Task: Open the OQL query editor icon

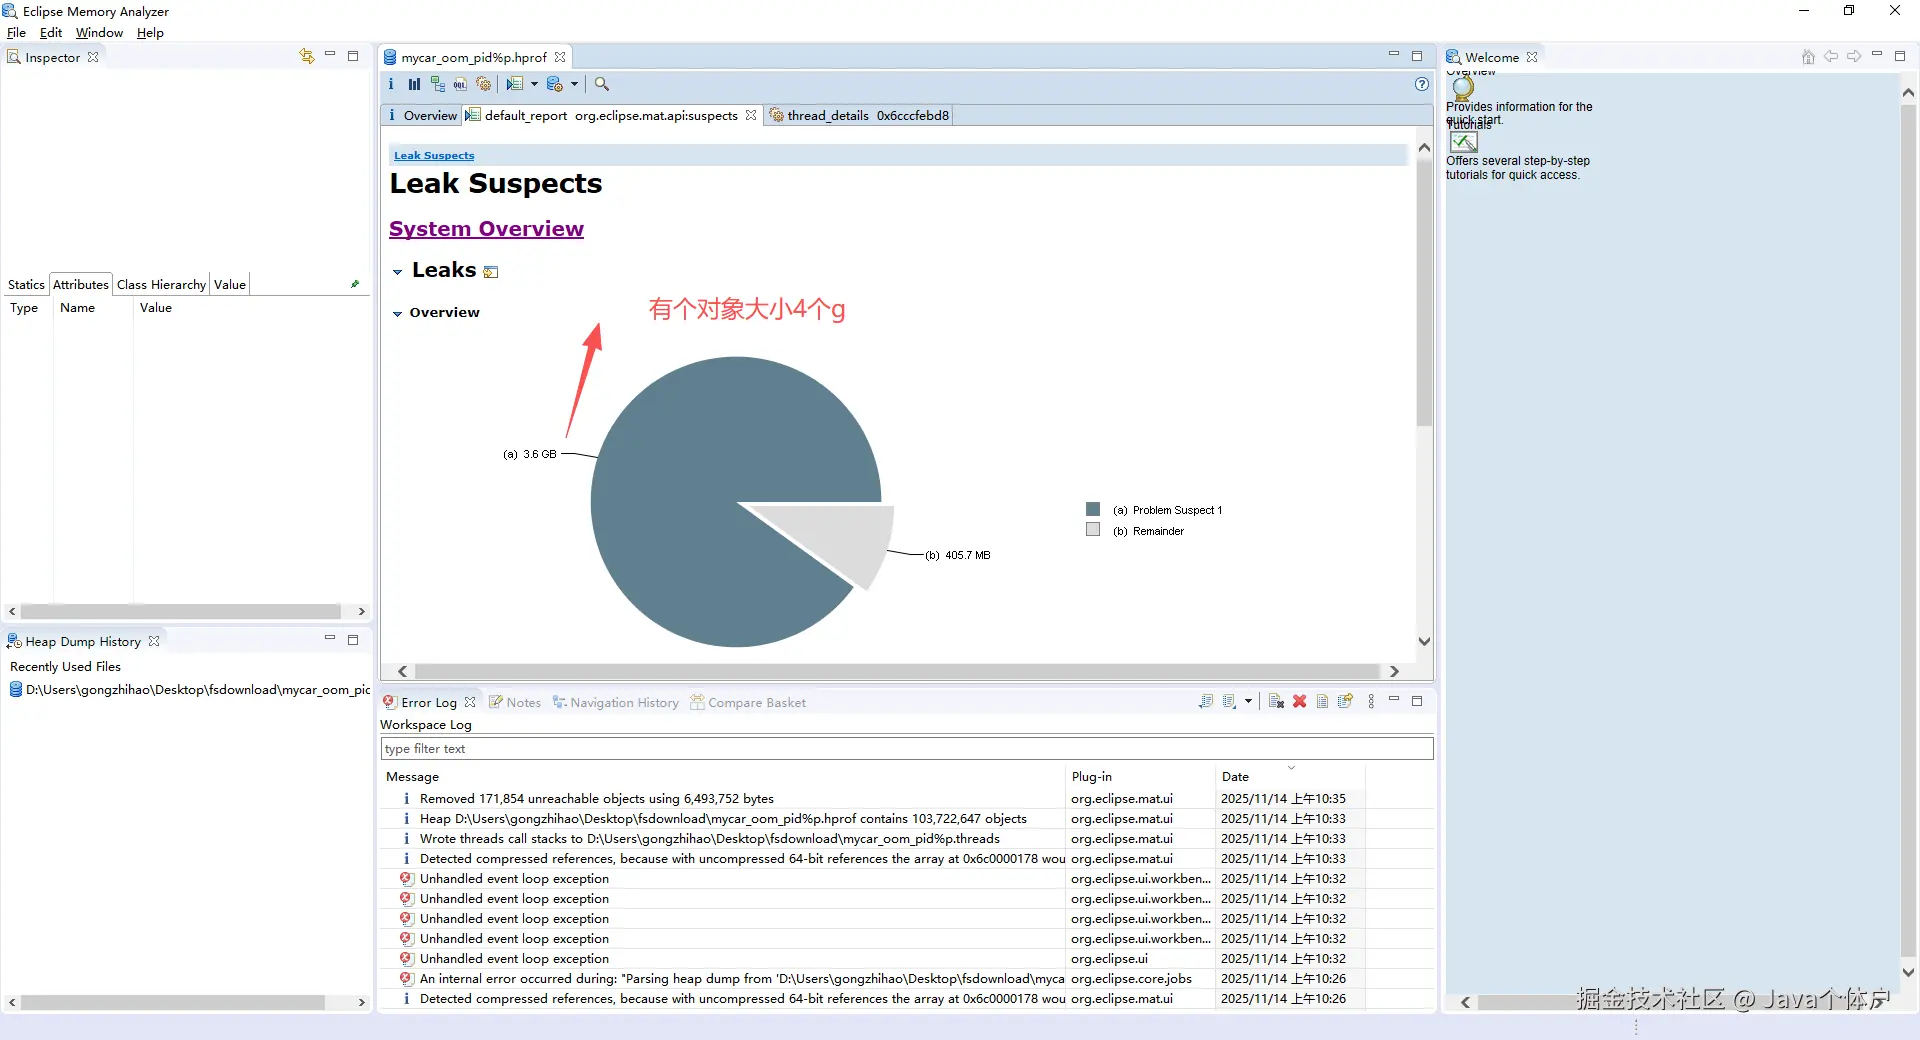Action: coord(460,85)
